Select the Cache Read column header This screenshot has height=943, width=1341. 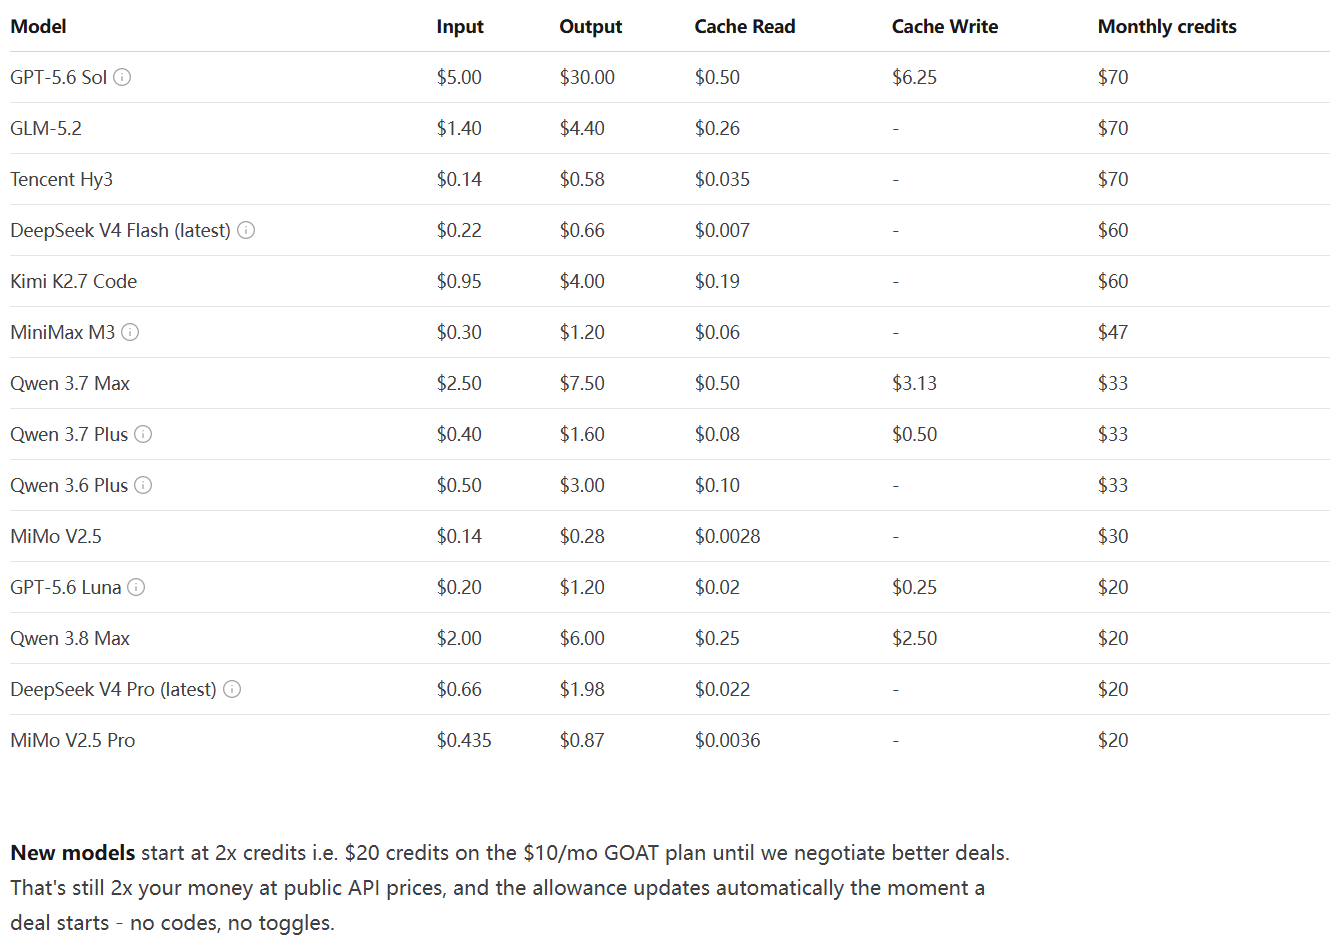[745, 27]
